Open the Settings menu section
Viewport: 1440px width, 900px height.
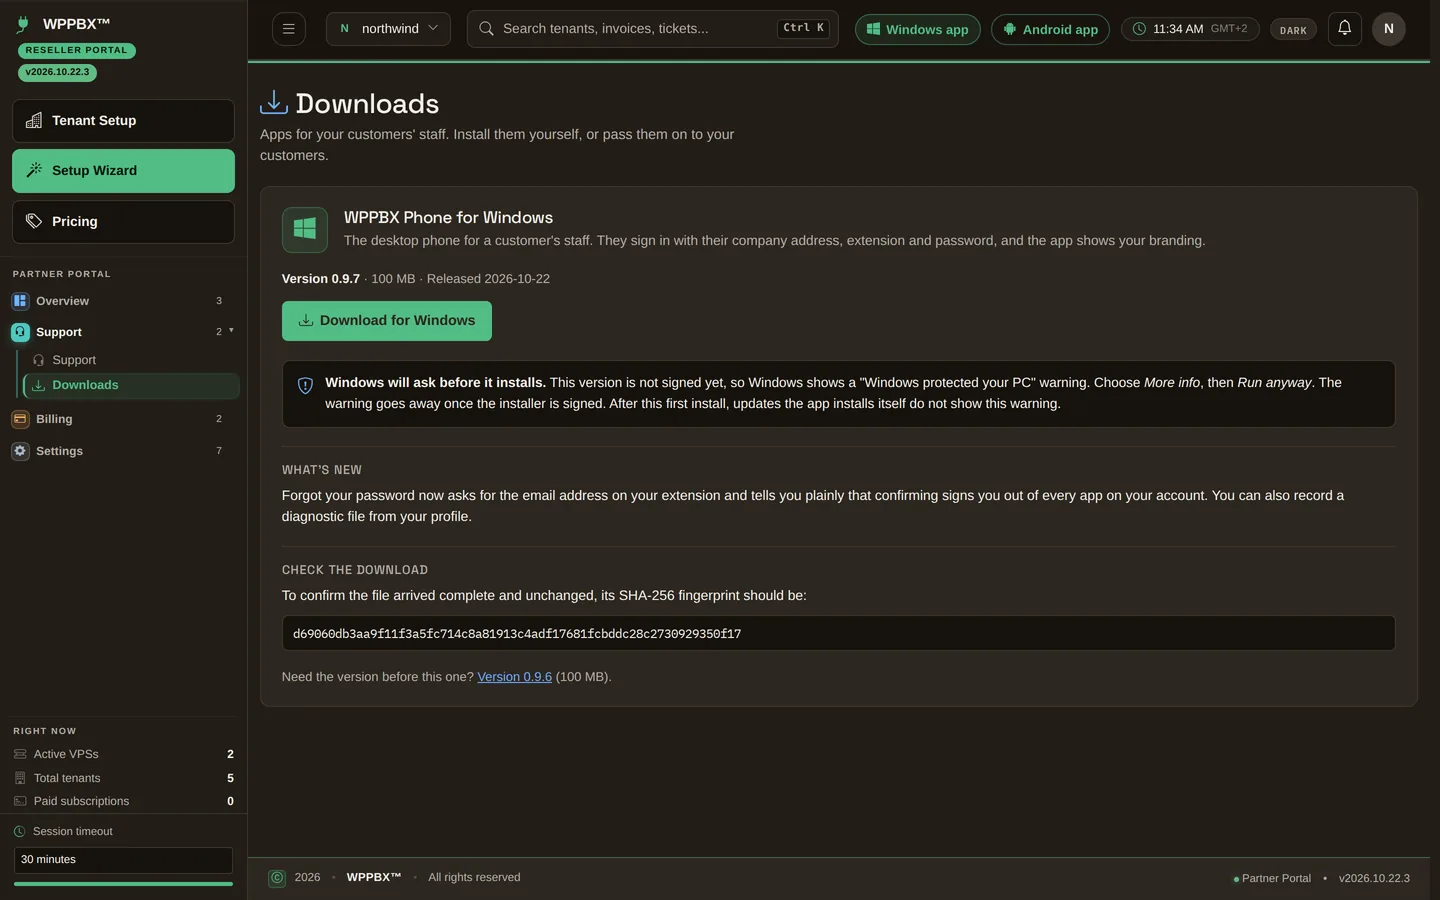click(x=123, y=451)
